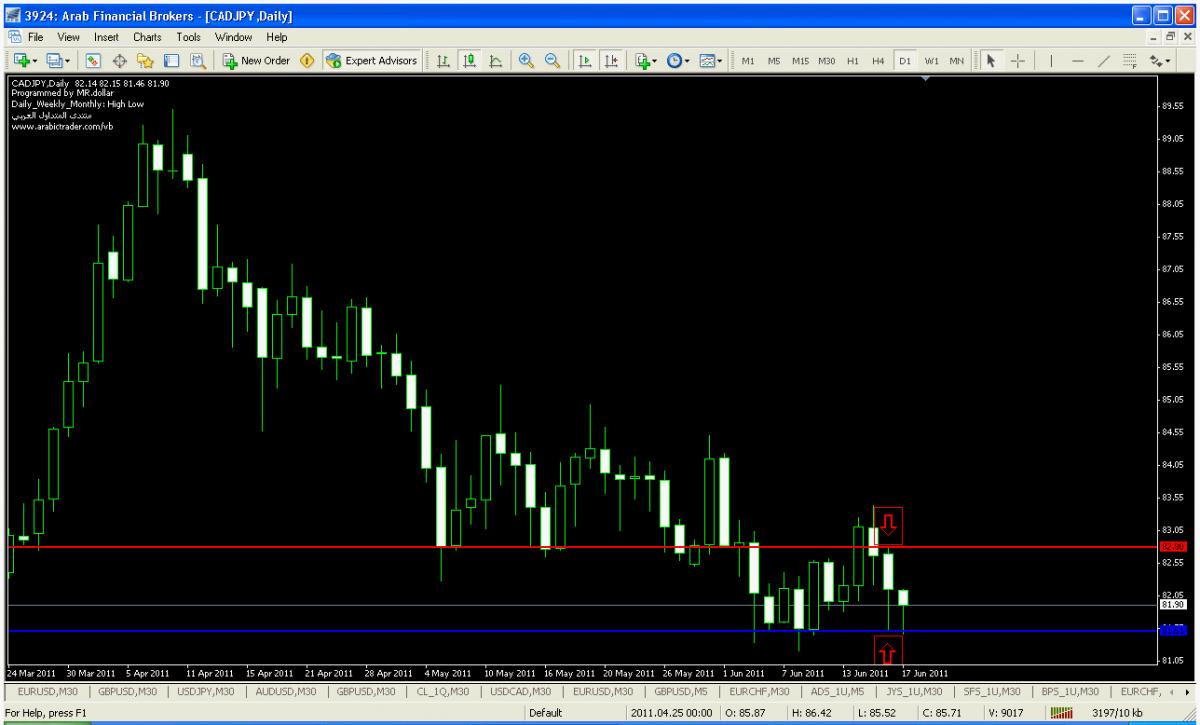Pick the Trendline drawing tool
This screenshot has width=1200, height=725.
1102,61
